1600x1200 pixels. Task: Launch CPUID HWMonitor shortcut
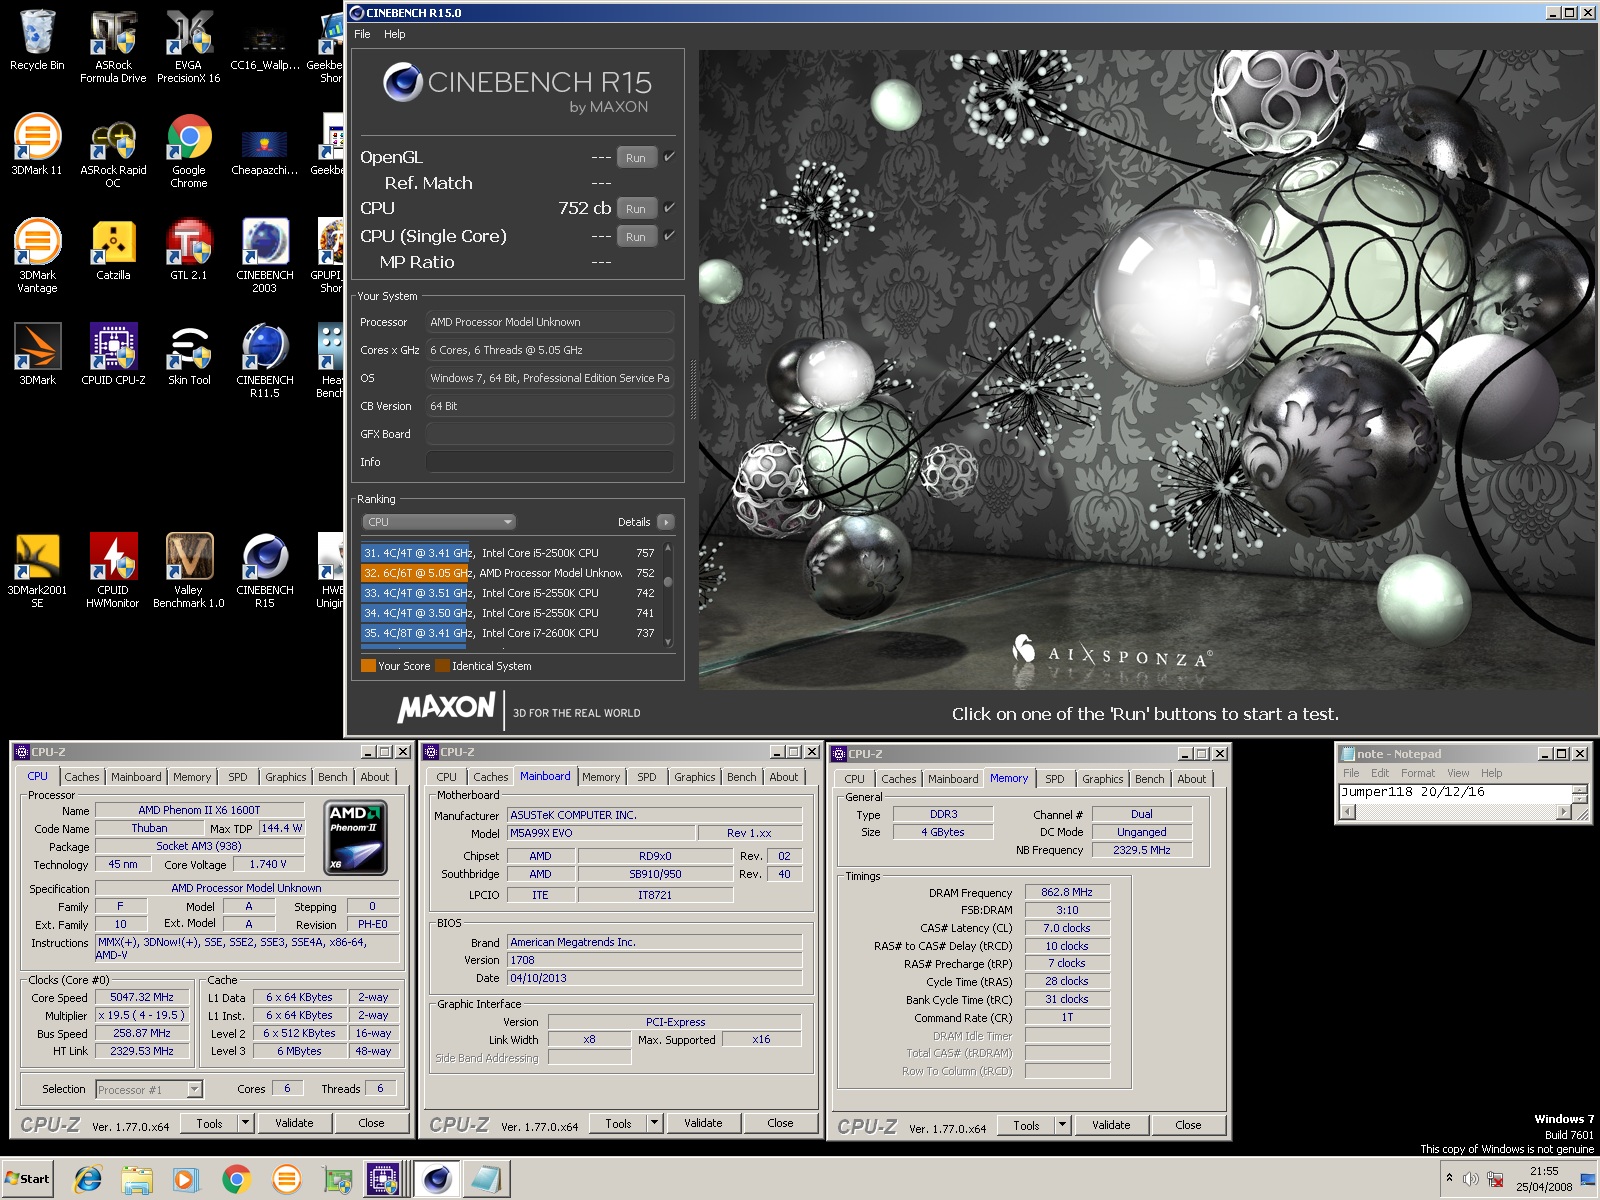click(x=113, y=572)
